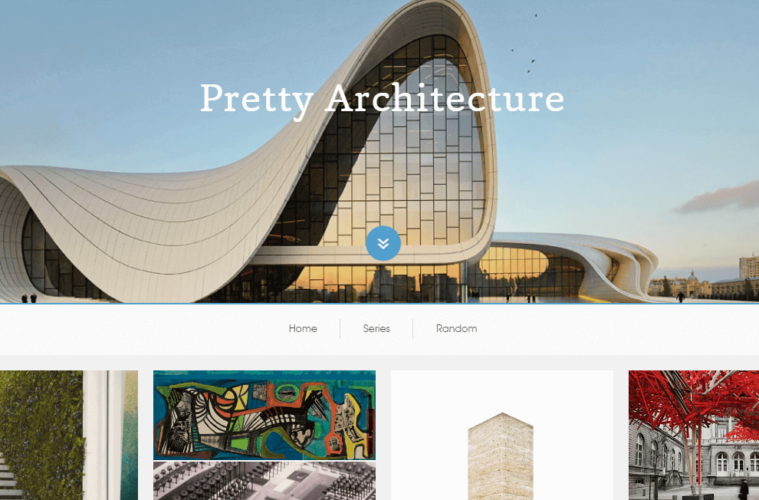Viewport: 759px width, 500px height.
Task: Click the blue double-chevron scroll down button
Action: (383, 243)
